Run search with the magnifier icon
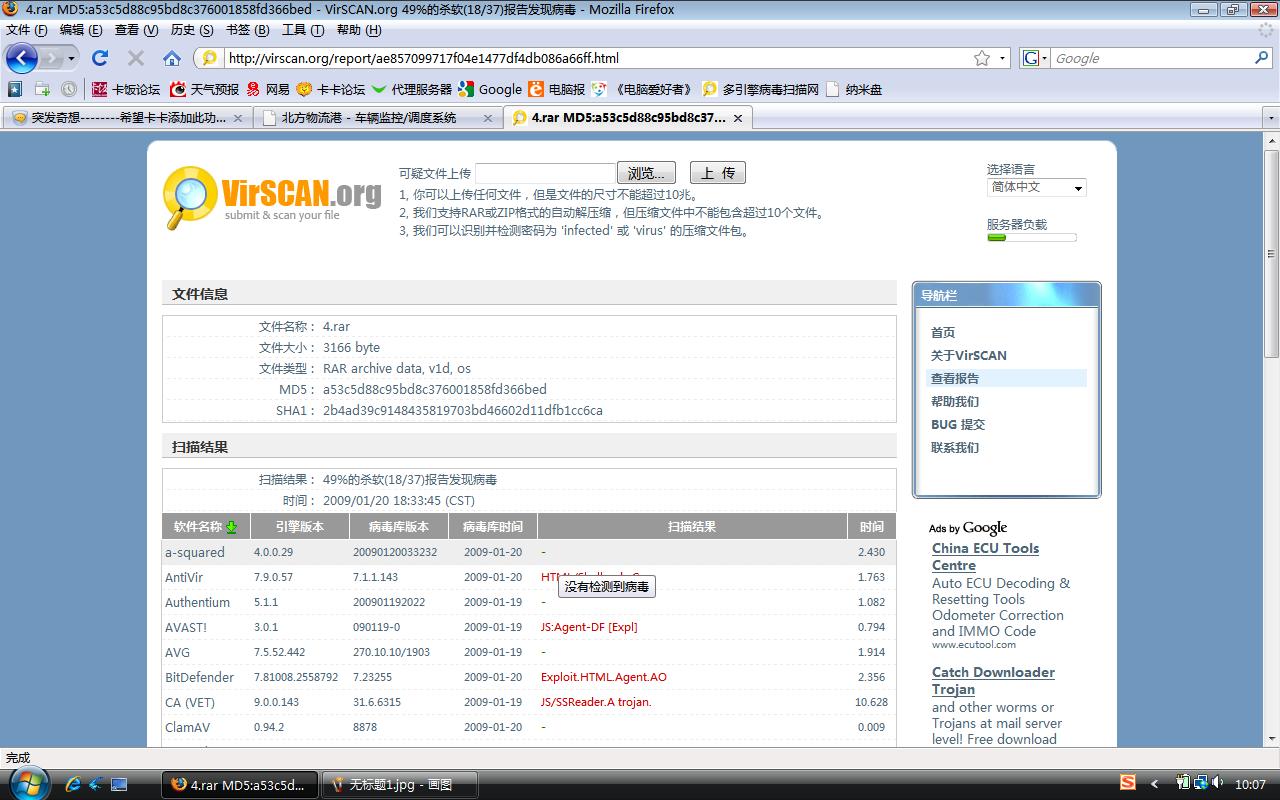 tap(1261, 58)
